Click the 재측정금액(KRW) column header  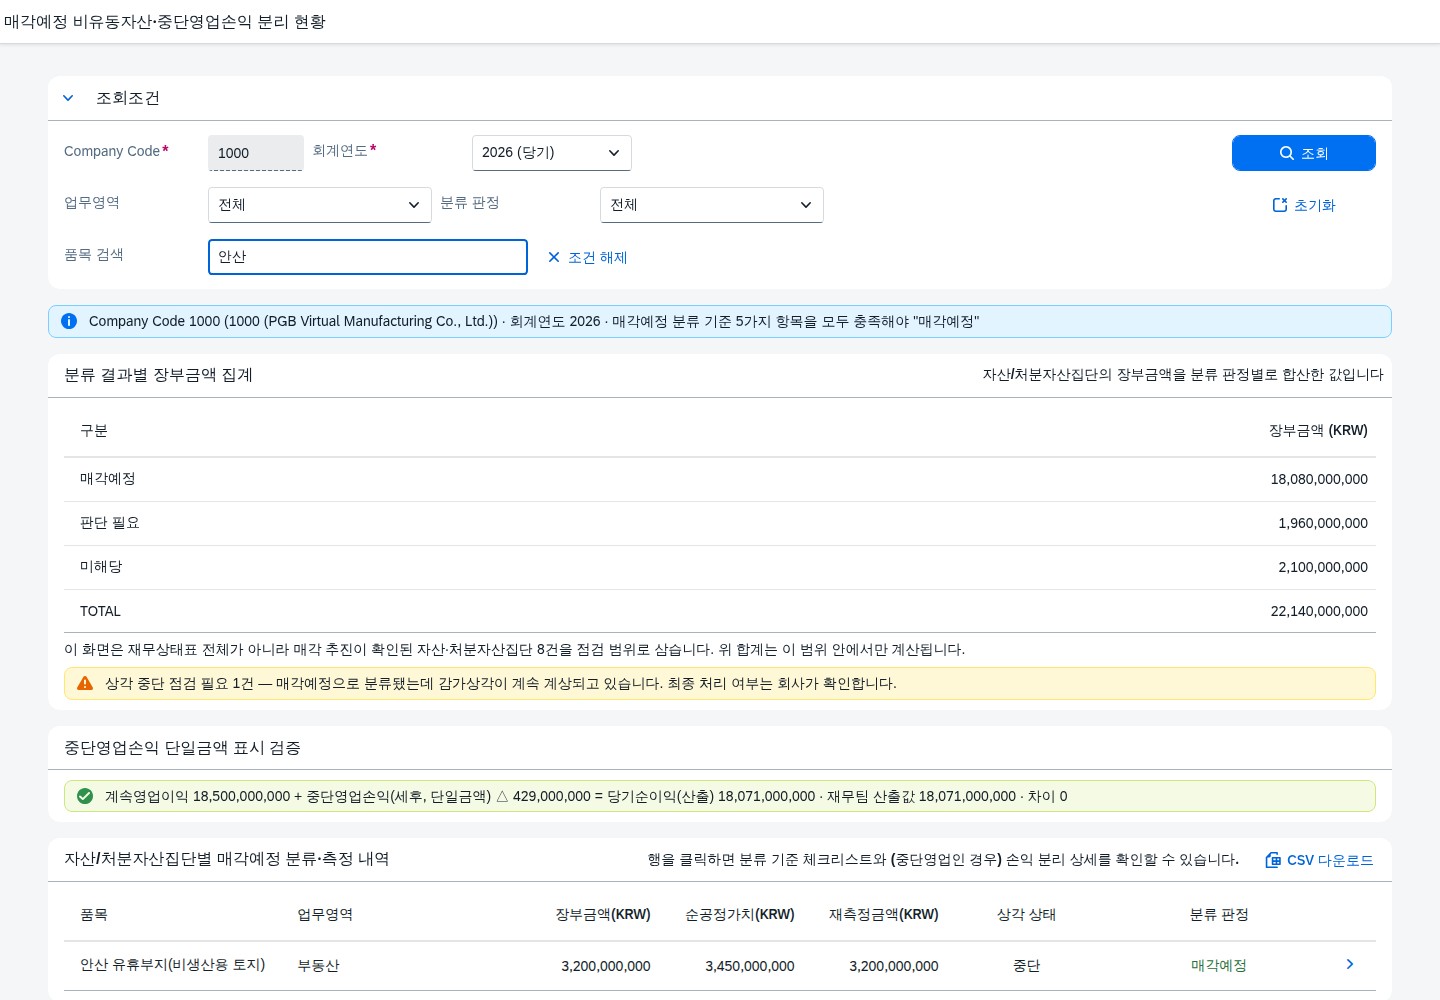[x=884, y=915]
